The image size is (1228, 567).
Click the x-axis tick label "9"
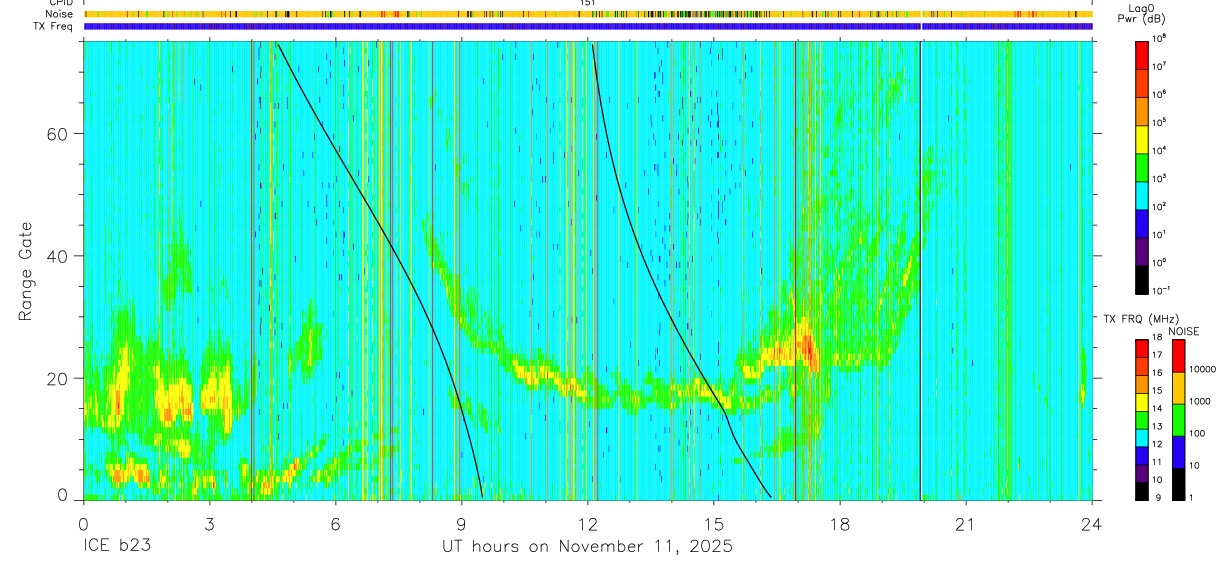461,524
